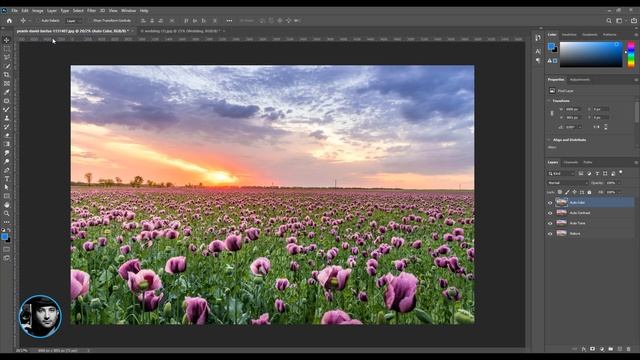Click the create new layer icon
Image resolution: width=640 pixels, height=360 pixels.
tap(620, 349)
